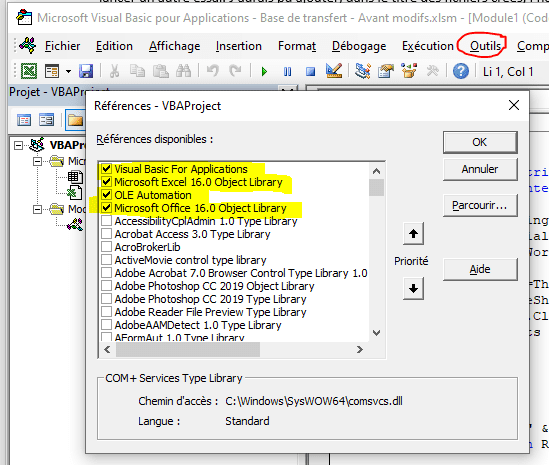
Task: Click the OK button in Références dialog
Action: coord(480,142)
